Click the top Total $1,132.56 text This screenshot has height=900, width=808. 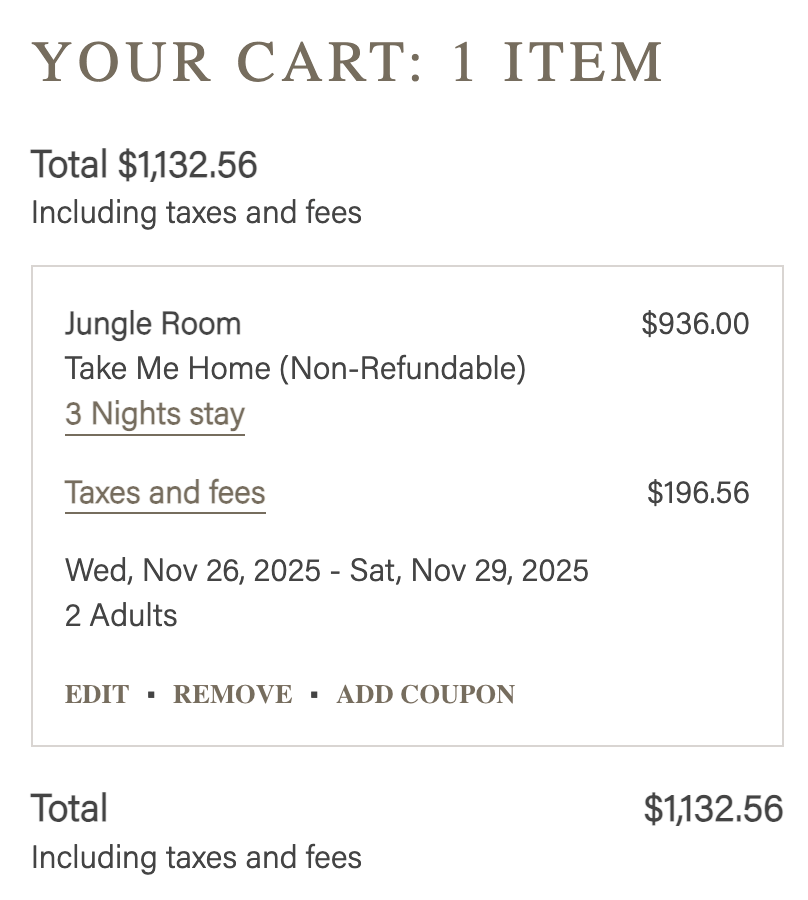[144, 165]
